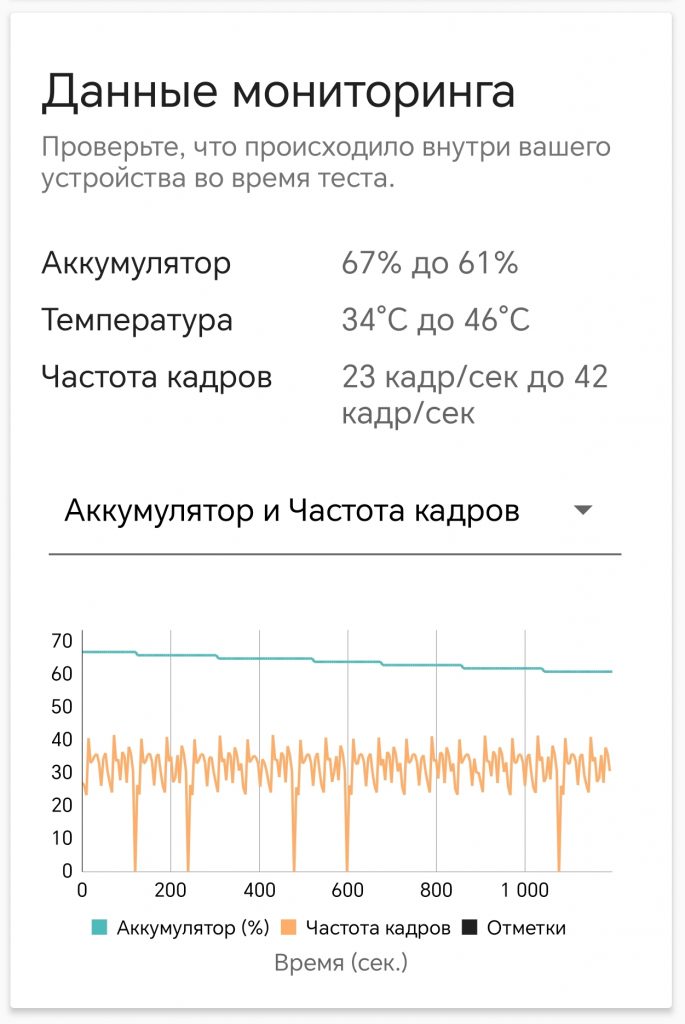Screen dimensions: 685x1024
Task: Click the teal battery line on the chart
Action: pos(346,662)
